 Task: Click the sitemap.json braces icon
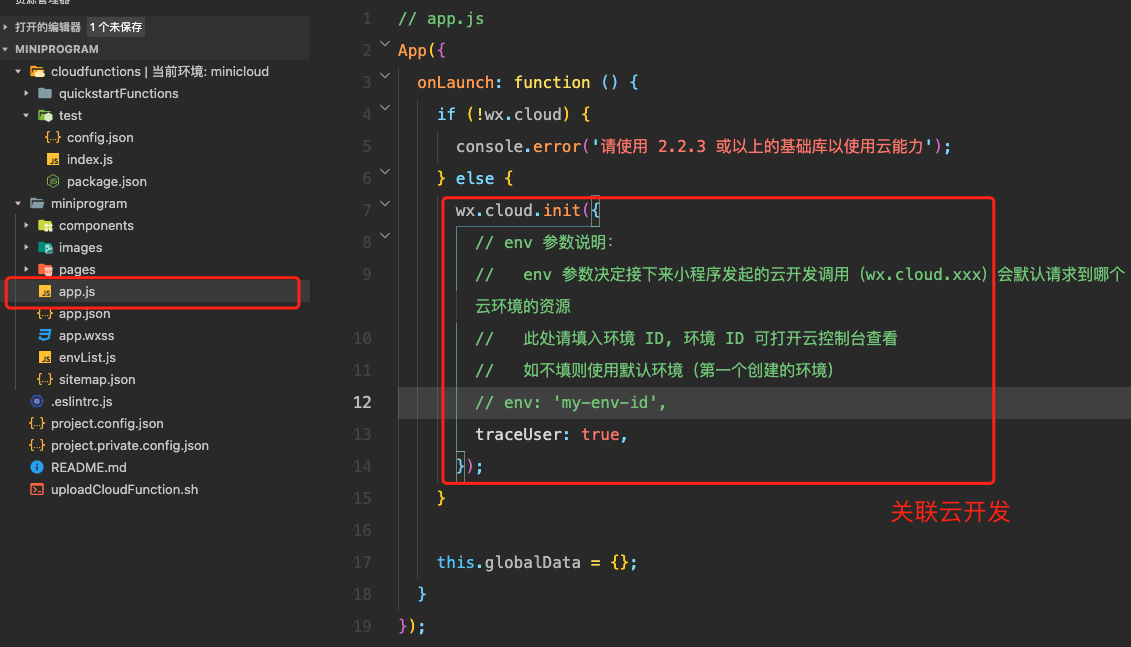45,379
